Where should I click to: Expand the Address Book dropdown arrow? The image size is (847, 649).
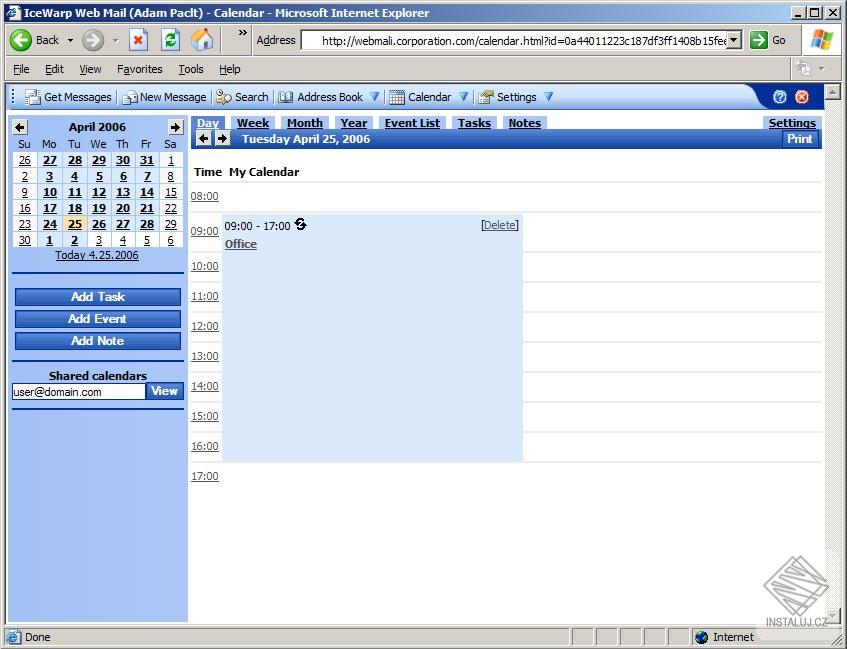click(374, 97)
